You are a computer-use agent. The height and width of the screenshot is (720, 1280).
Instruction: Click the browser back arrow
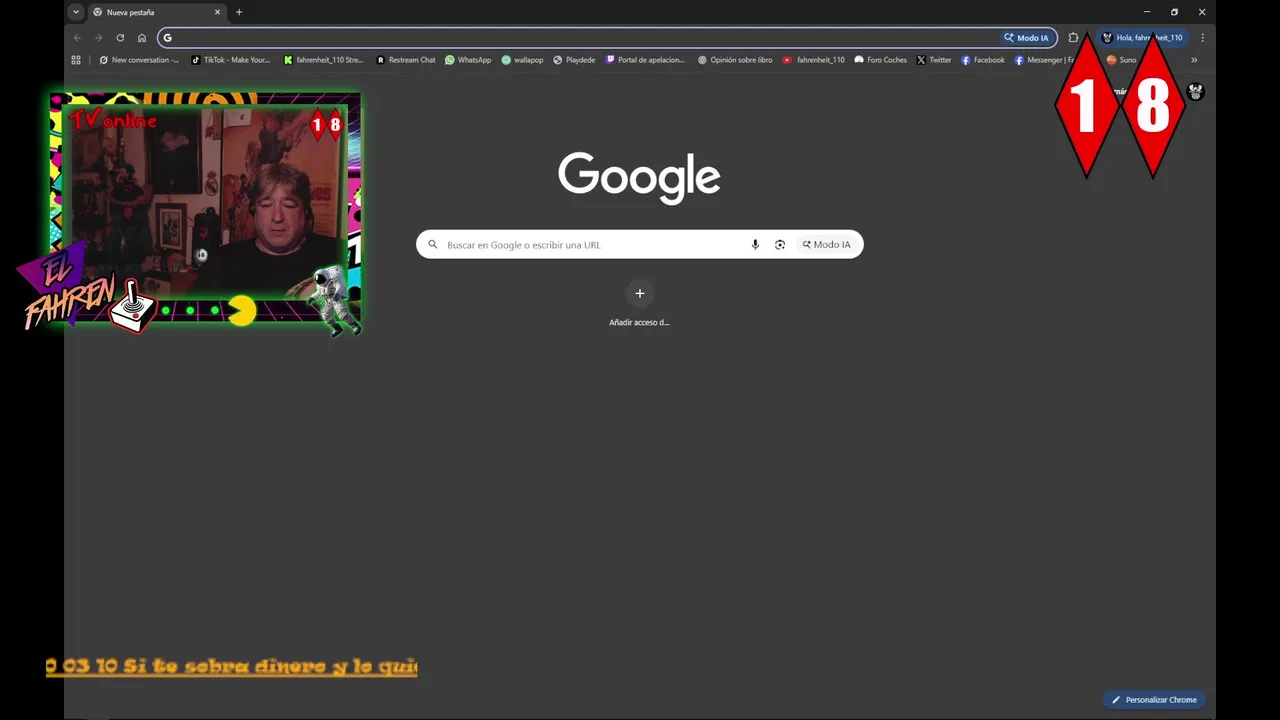(x=77, y=38)
